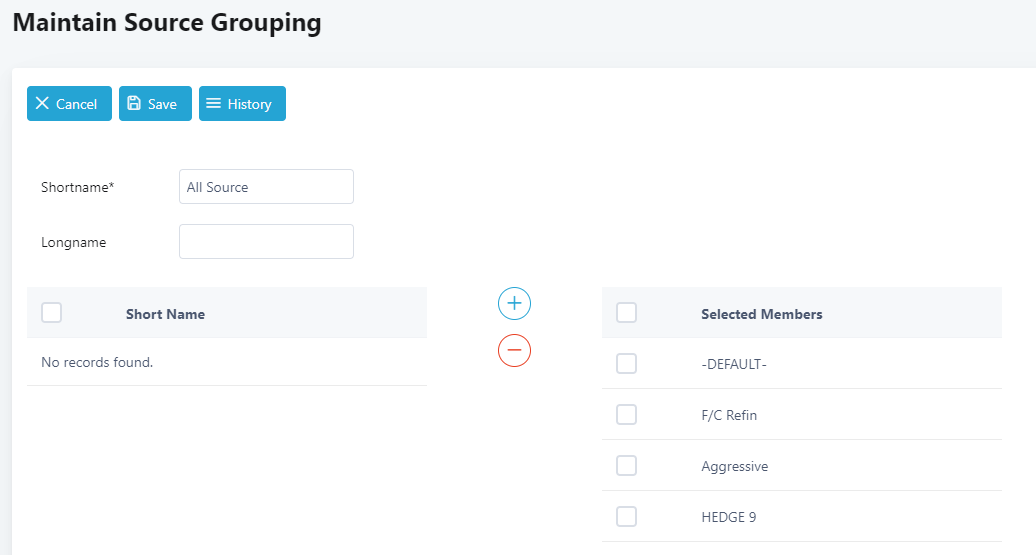Click the Short Name column header

tap(165, 314)
